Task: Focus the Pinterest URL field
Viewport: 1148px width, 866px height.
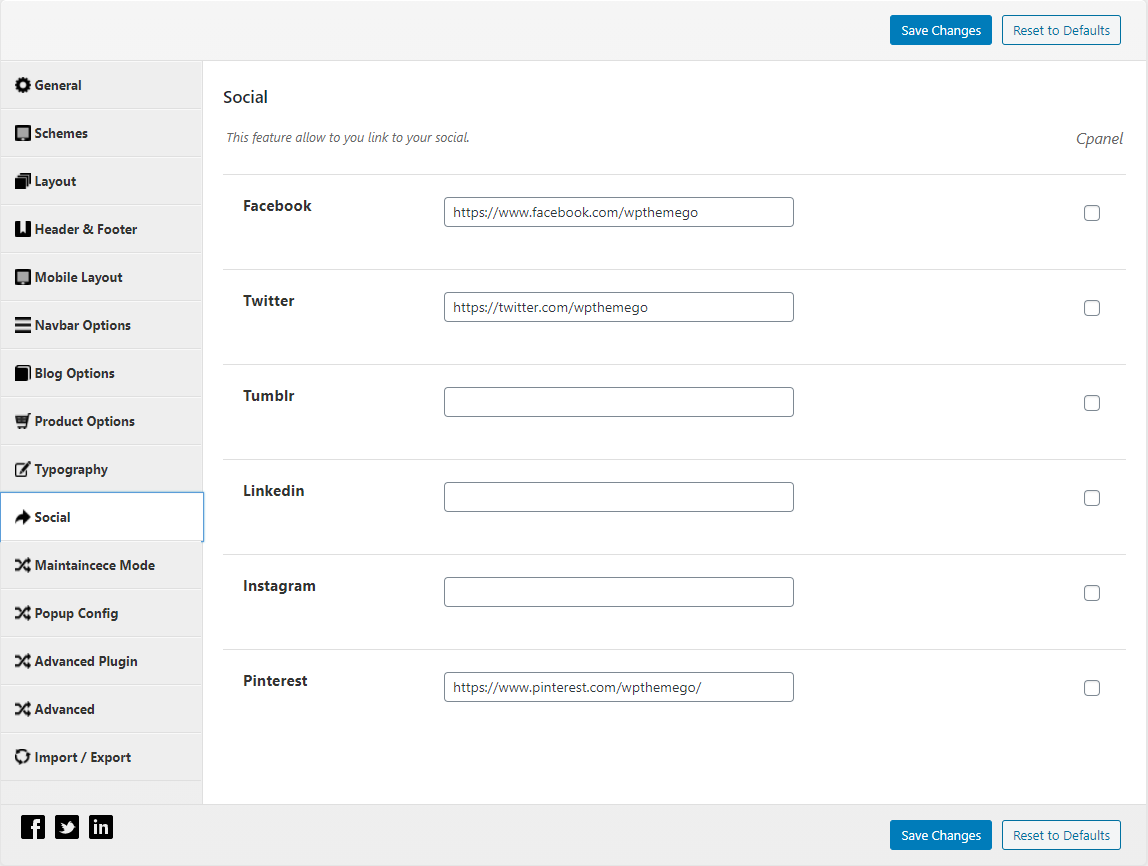Action: (619, 687)
